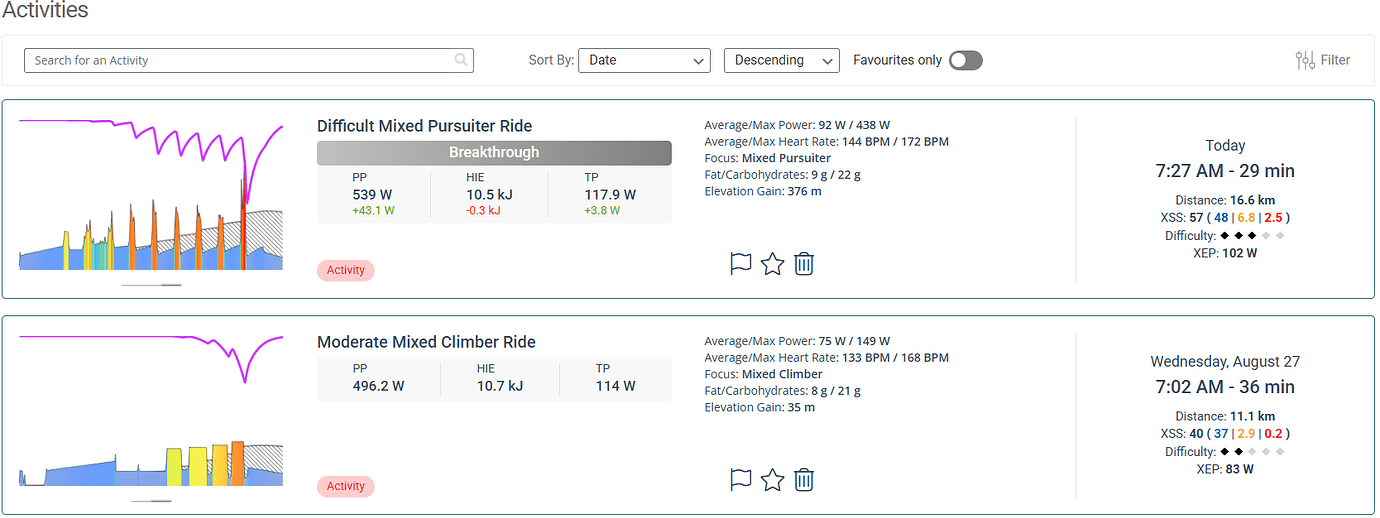The image size is (1380, 518).
Task: Click the Activity tag on Climber ride
Action: click(x=346, y=486)
